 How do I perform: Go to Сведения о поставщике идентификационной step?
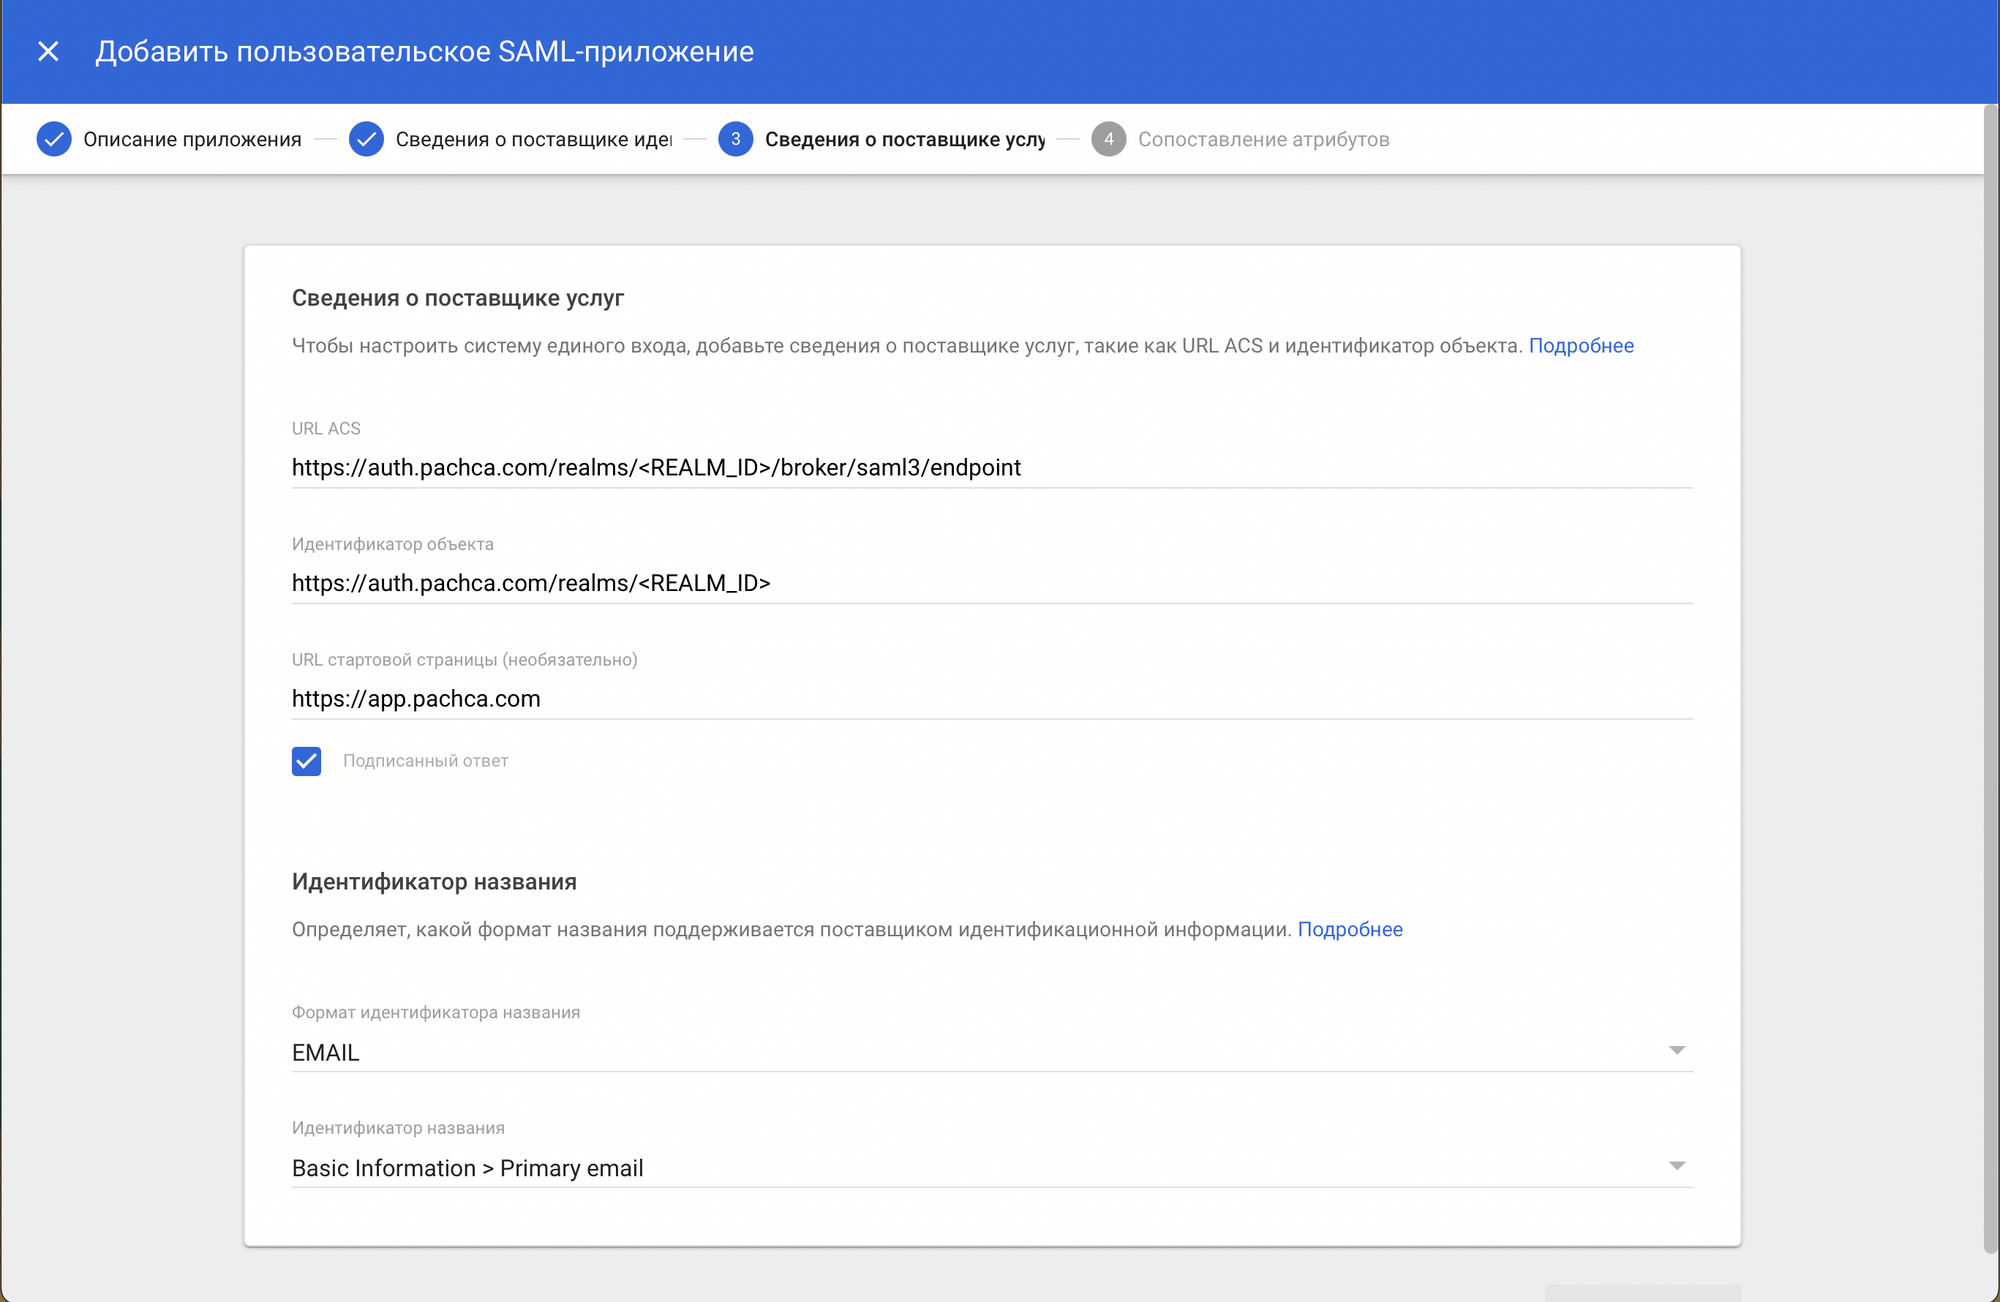(x=533, y=139)
